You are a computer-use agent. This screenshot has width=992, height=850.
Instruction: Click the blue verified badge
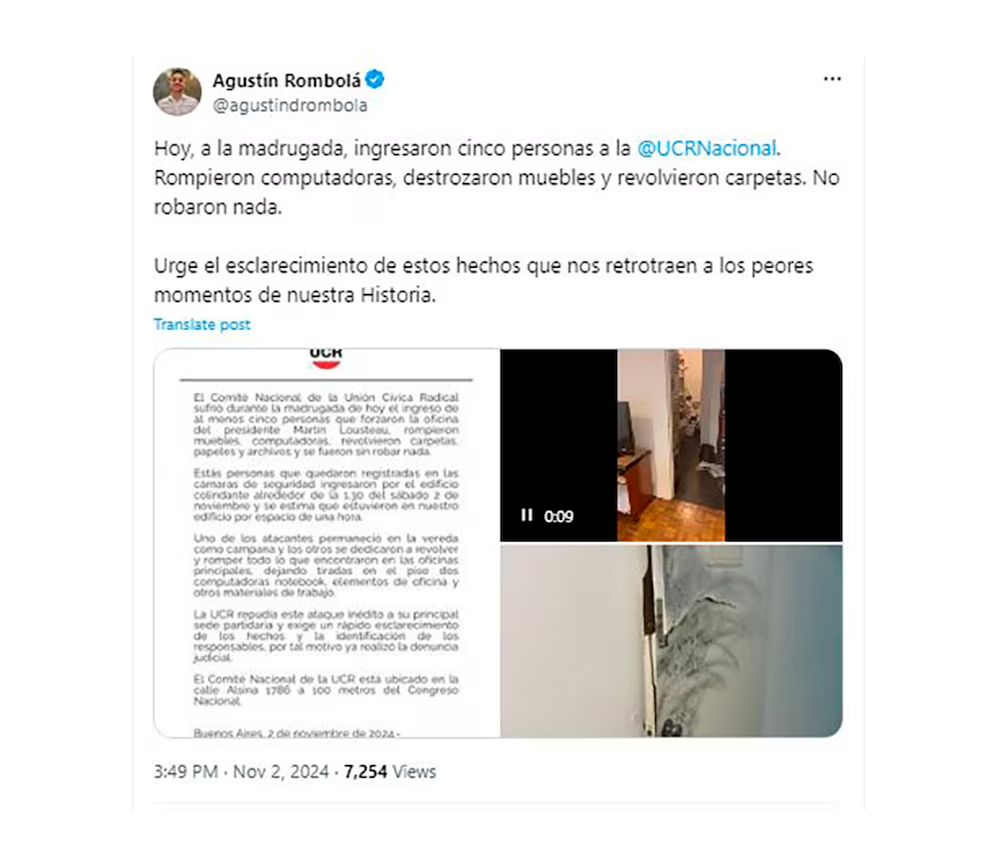click(x=375, y=80)
